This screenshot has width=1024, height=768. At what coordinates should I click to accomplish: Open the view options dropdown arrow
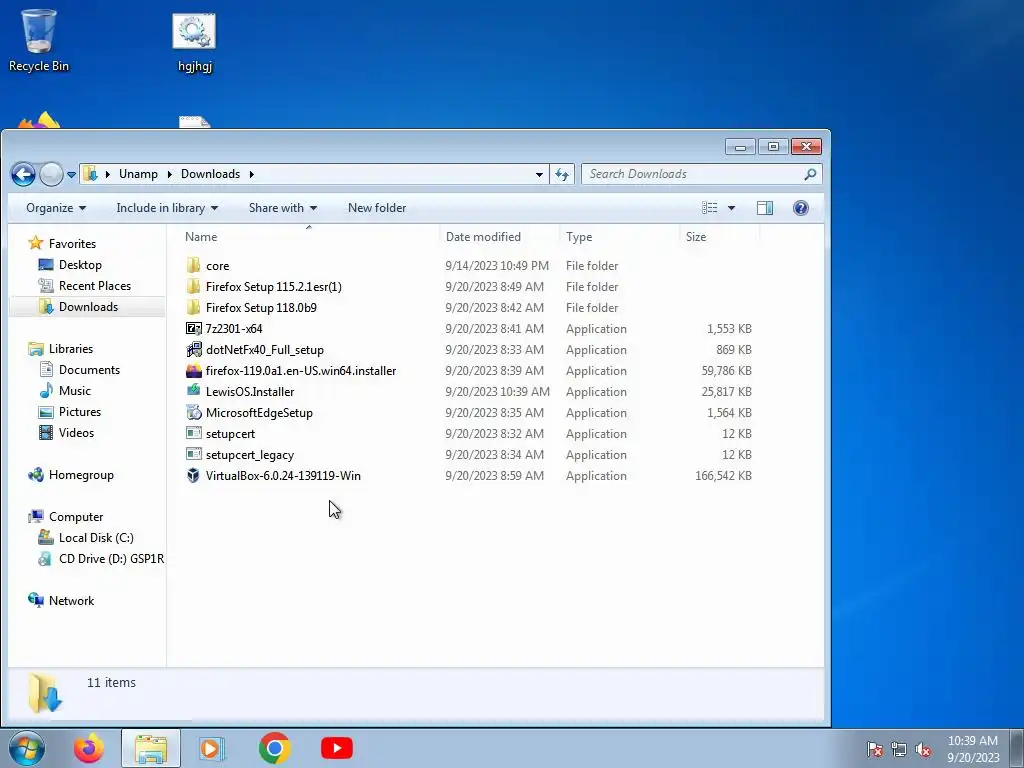click(x=731, y=208)
